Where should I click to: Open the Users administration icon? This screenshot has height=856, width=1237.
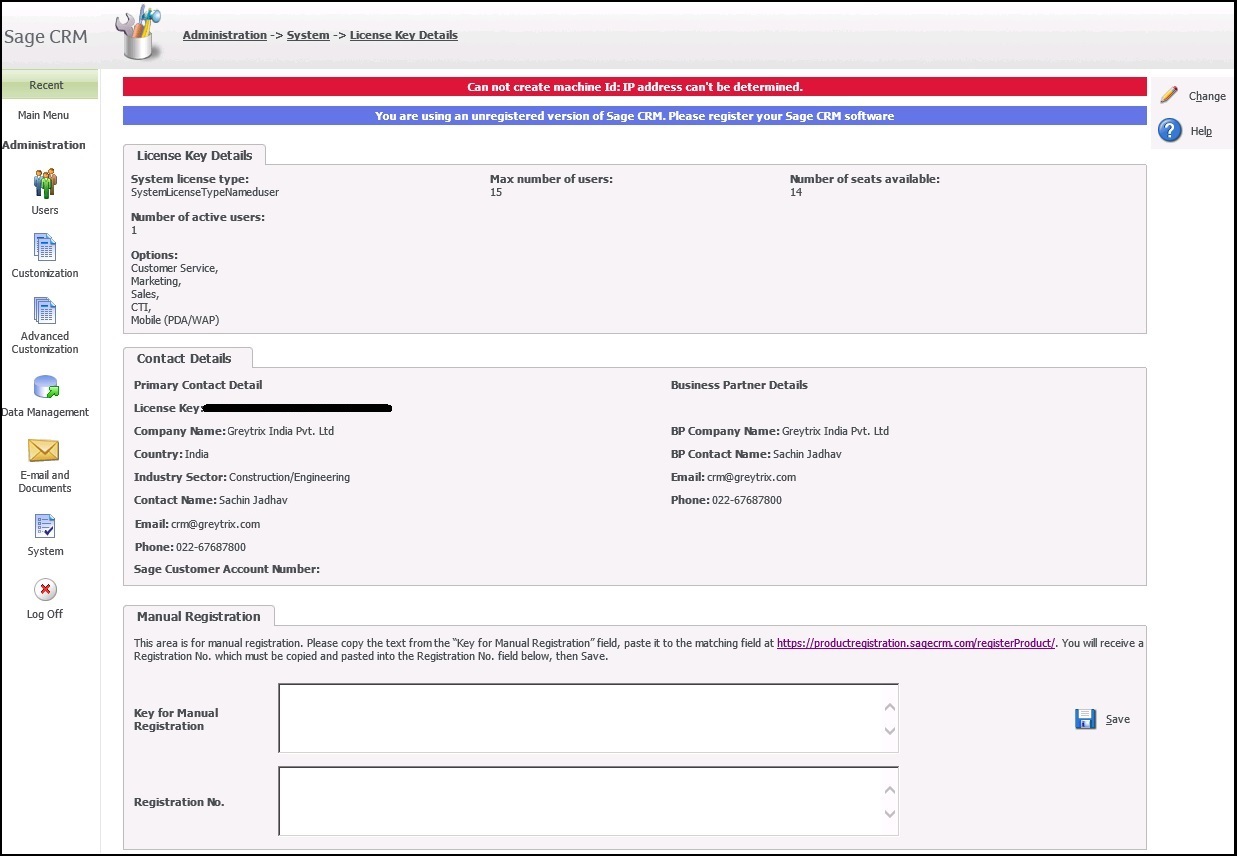click(45, 184)
